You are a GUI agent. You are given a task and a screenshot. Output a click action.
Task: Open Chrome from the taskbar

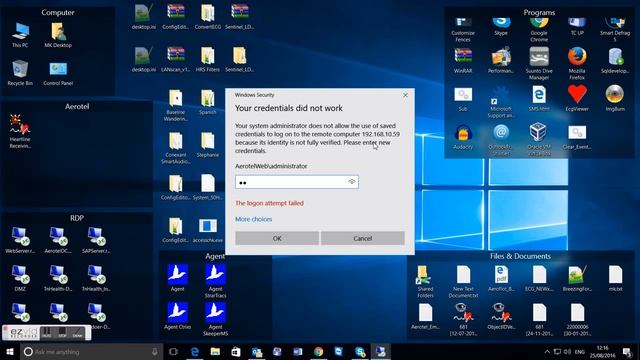318,351
